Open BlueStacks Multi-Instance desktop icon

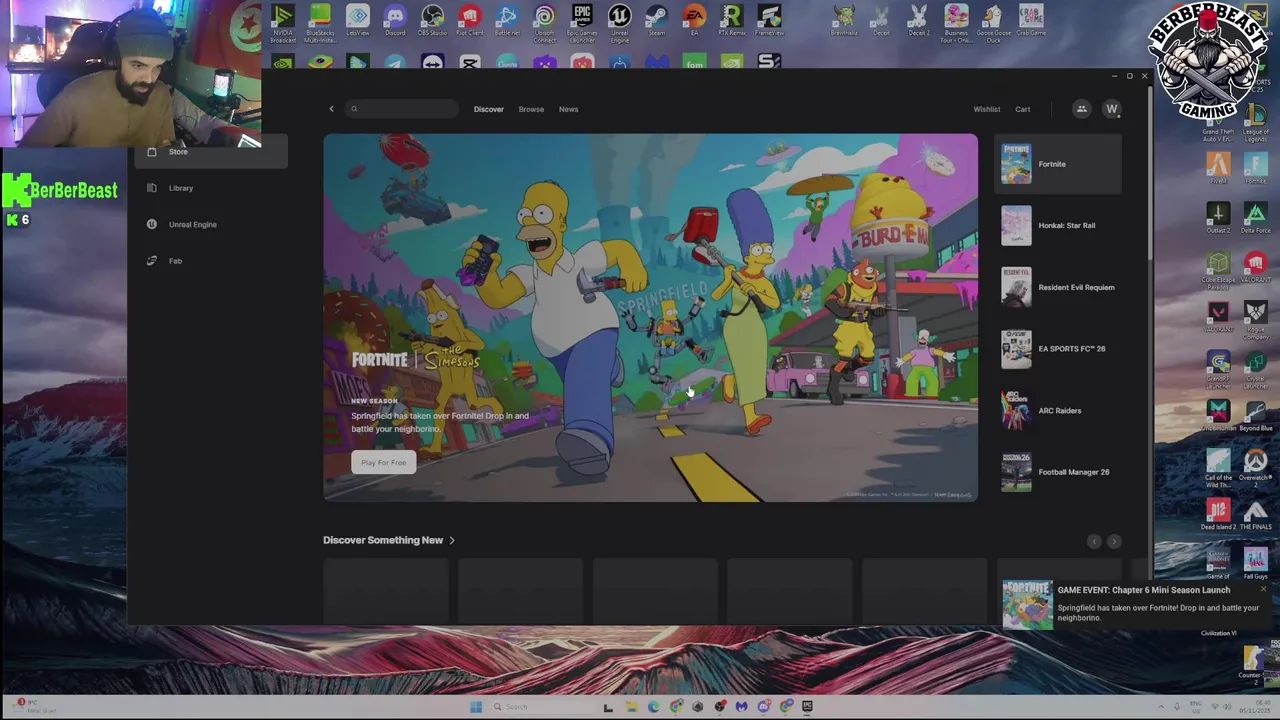coord(320,23)
